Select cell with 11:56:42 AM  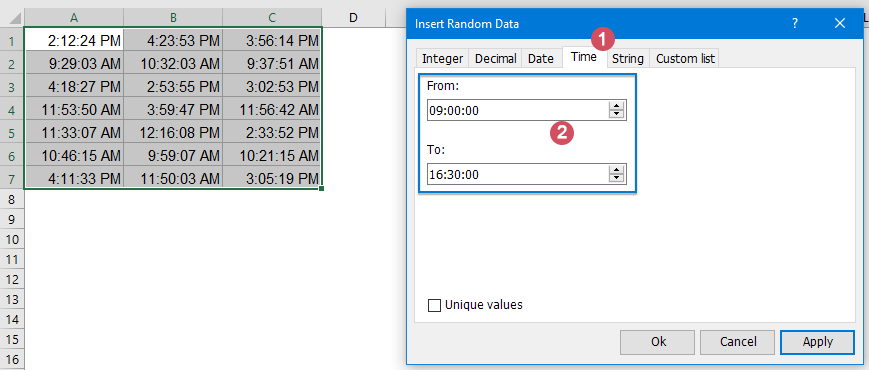tap(272, 109)
